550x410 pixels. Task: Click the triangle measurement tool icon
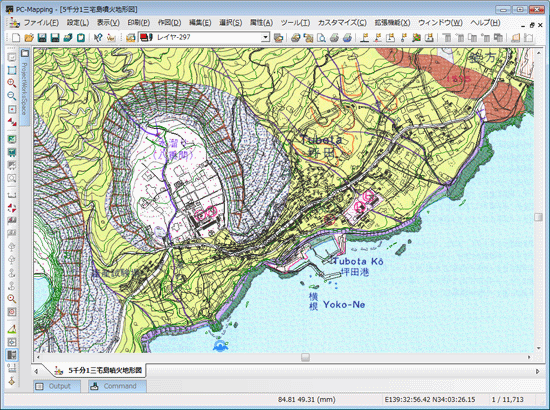point(12,329)
